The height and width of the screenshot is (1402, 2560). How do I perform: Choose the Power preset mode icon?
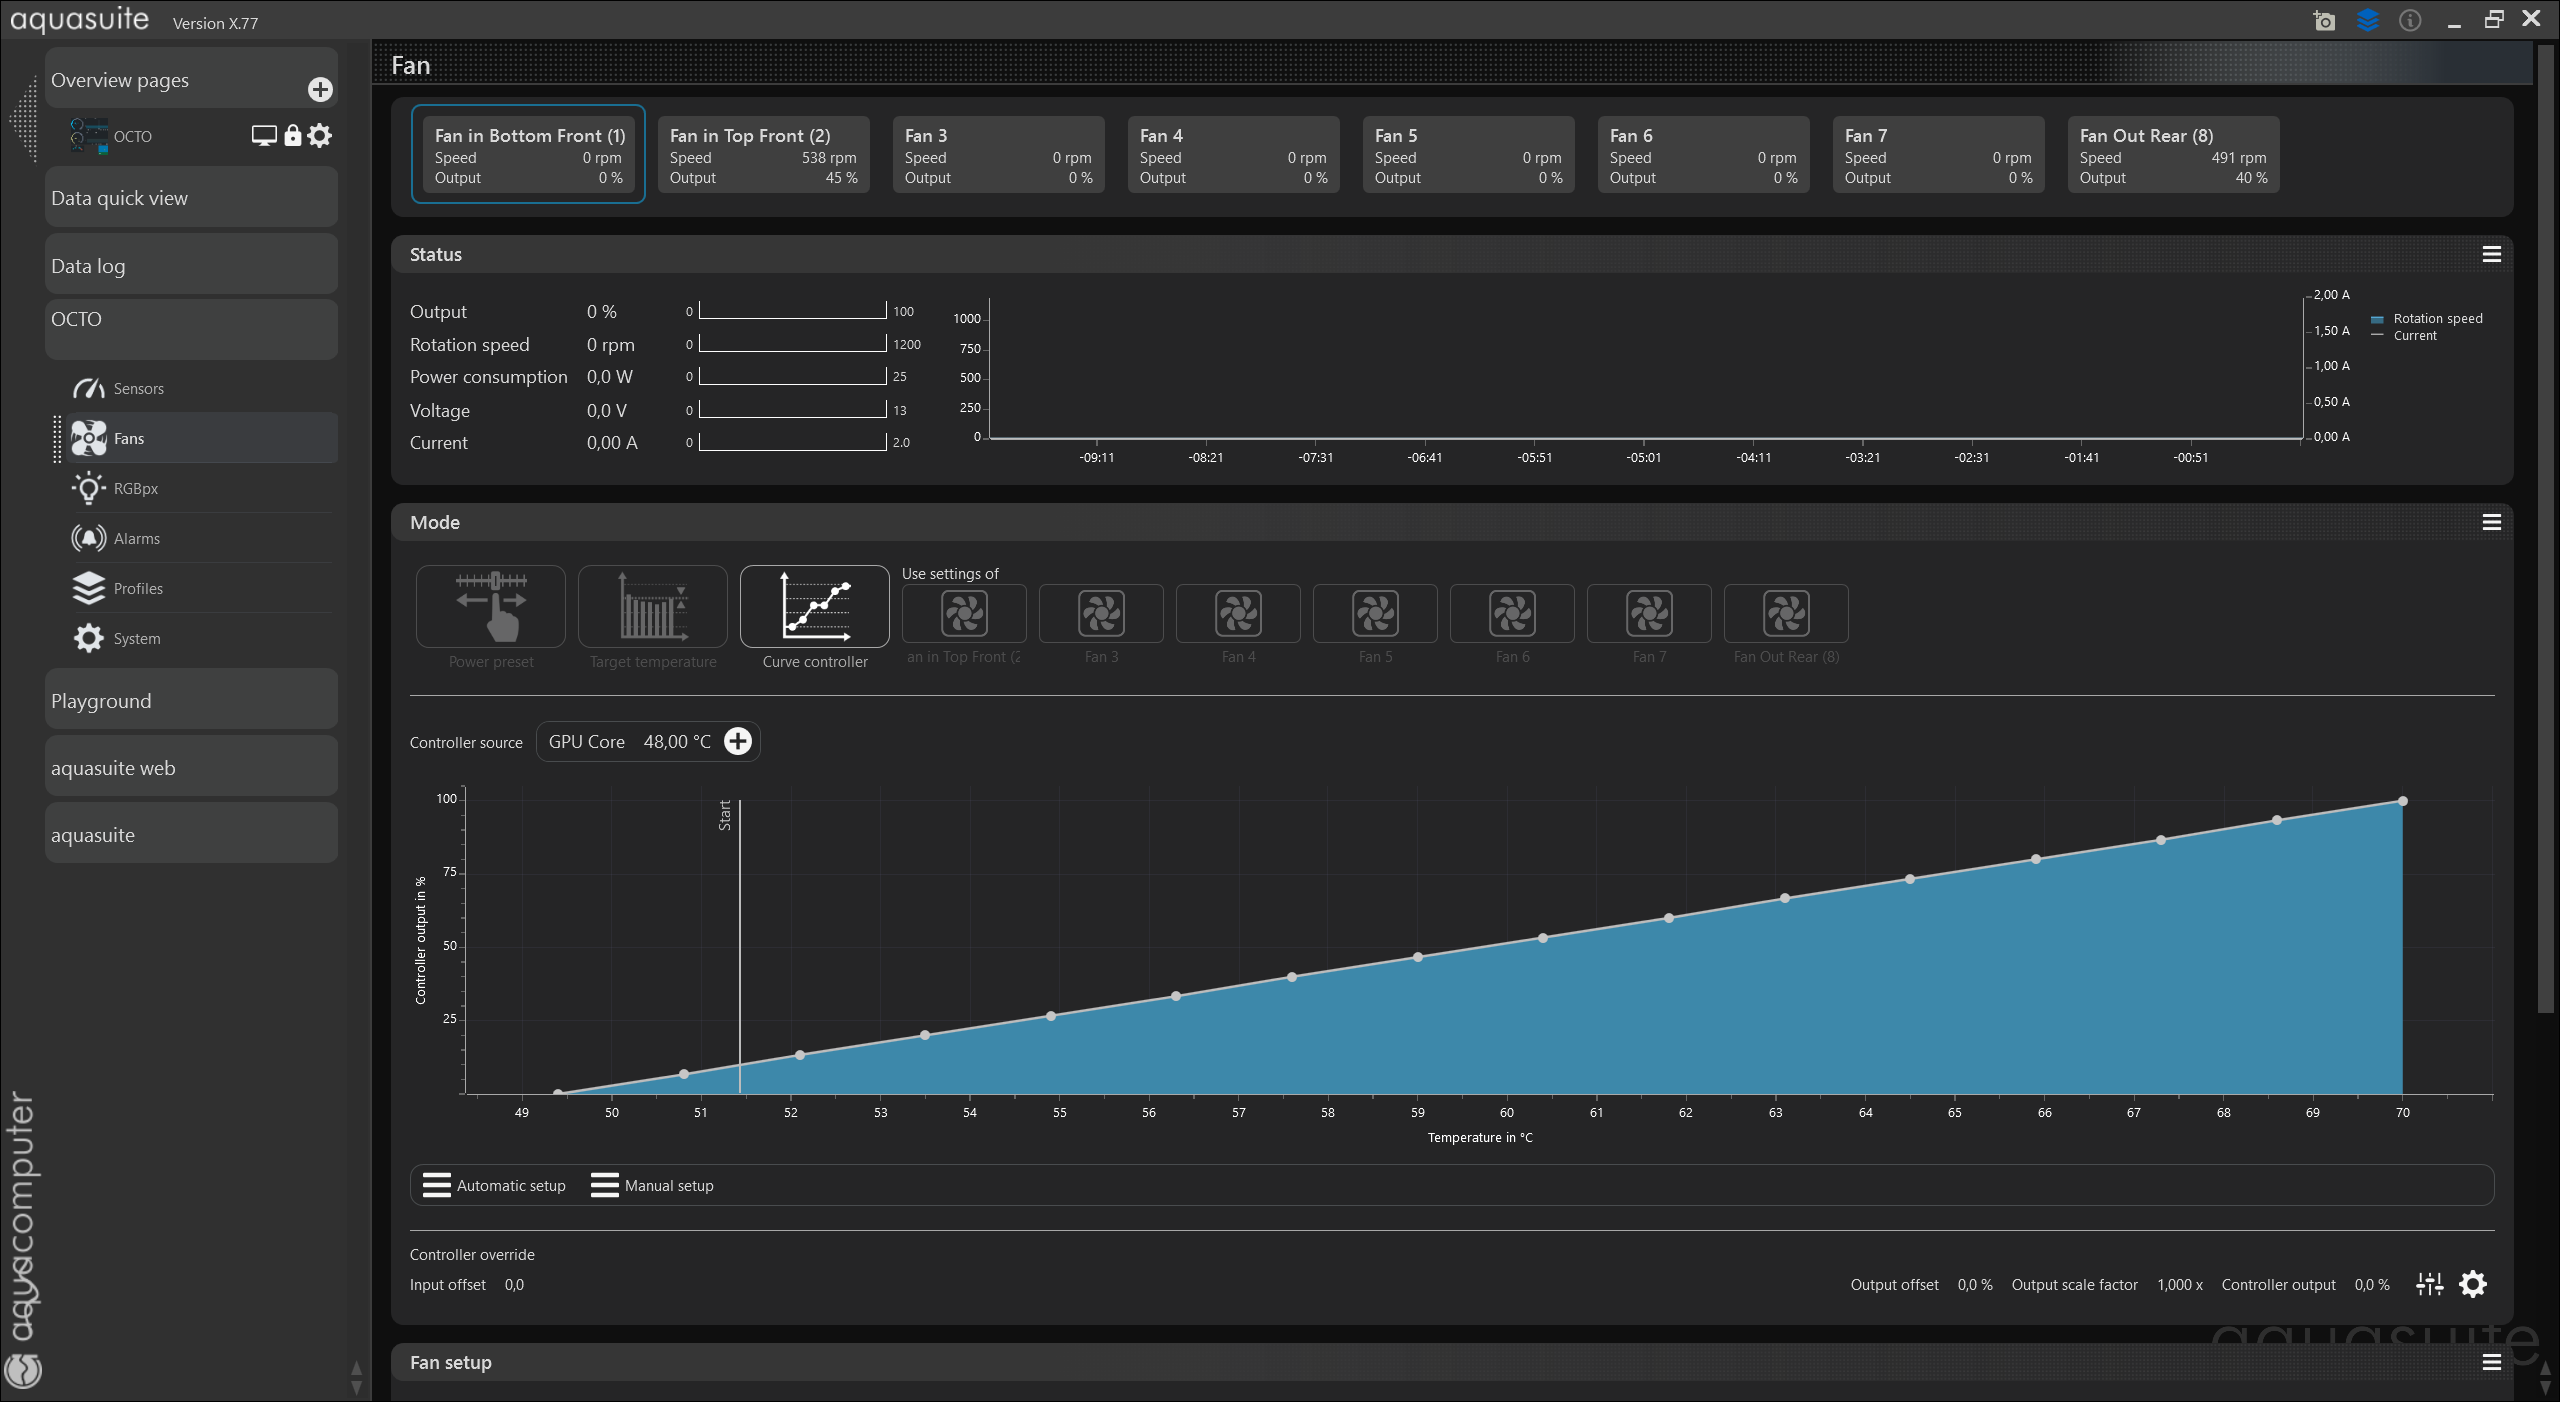(490, 606)
